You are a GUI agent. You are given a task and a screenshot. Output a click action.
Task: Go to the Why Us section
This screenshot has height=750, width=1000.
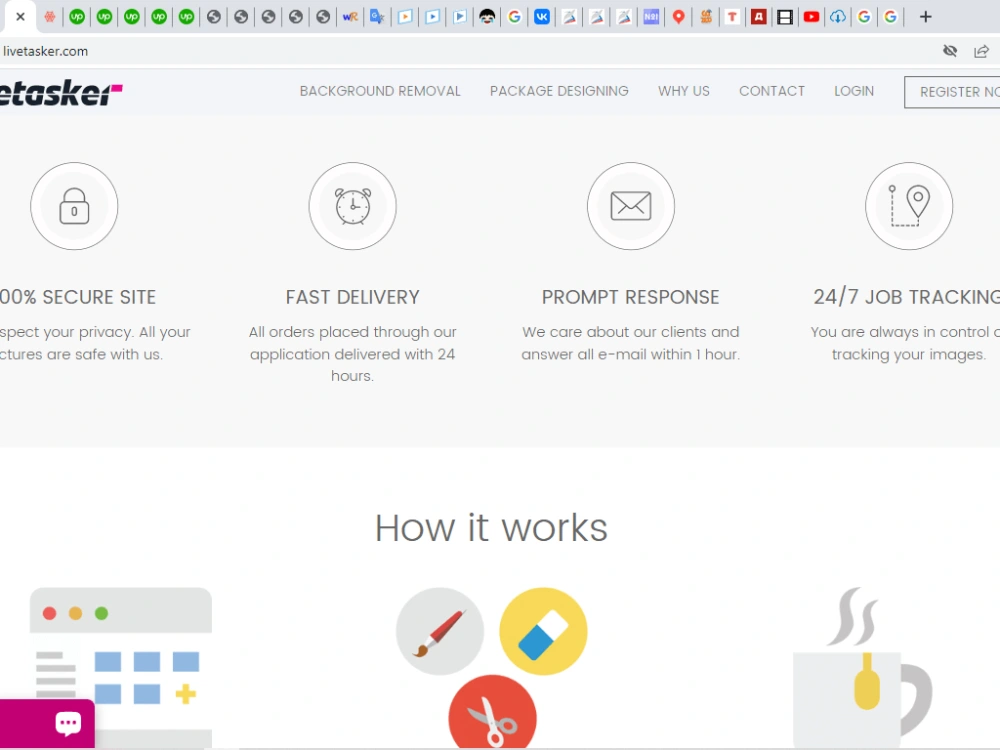tap(684, 91)
